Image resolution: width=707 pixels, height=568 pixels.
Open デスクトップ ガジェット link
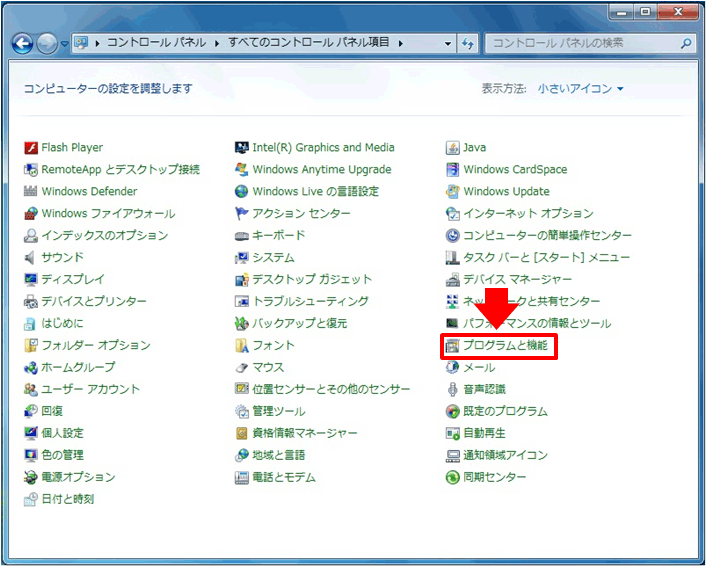312,279
